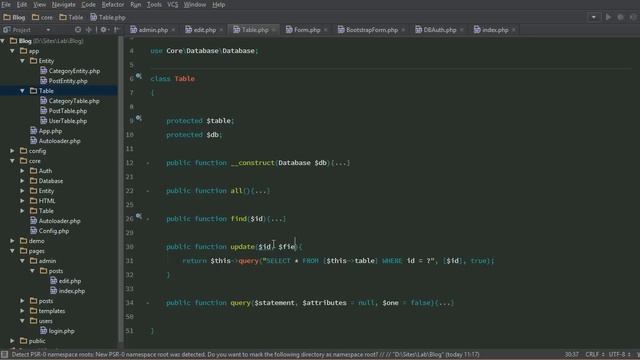Select CategoryTable.php in the project tree
Screen dimensions: 640x360
pyautogui.click(x=70, y=101)
